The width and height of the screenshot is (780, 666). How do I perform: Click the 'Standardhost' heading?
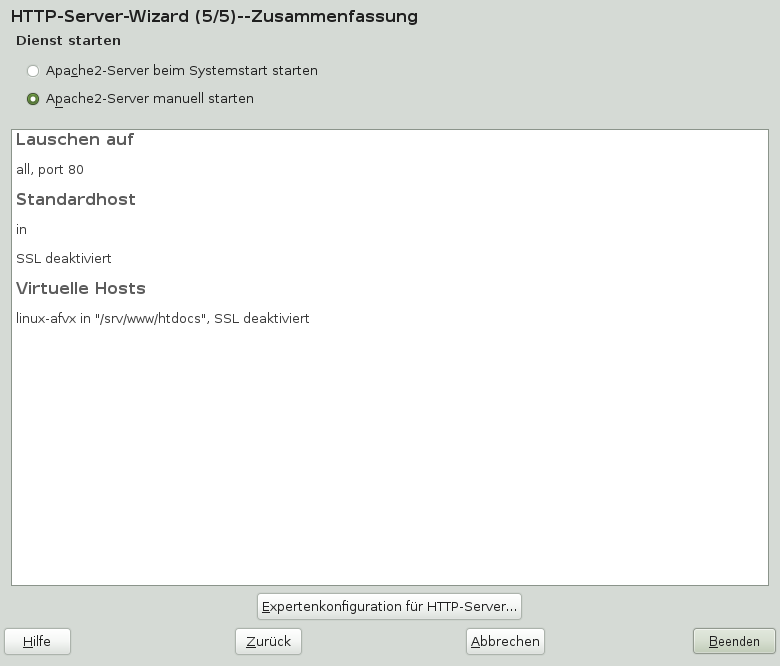(x=76, y=199)
